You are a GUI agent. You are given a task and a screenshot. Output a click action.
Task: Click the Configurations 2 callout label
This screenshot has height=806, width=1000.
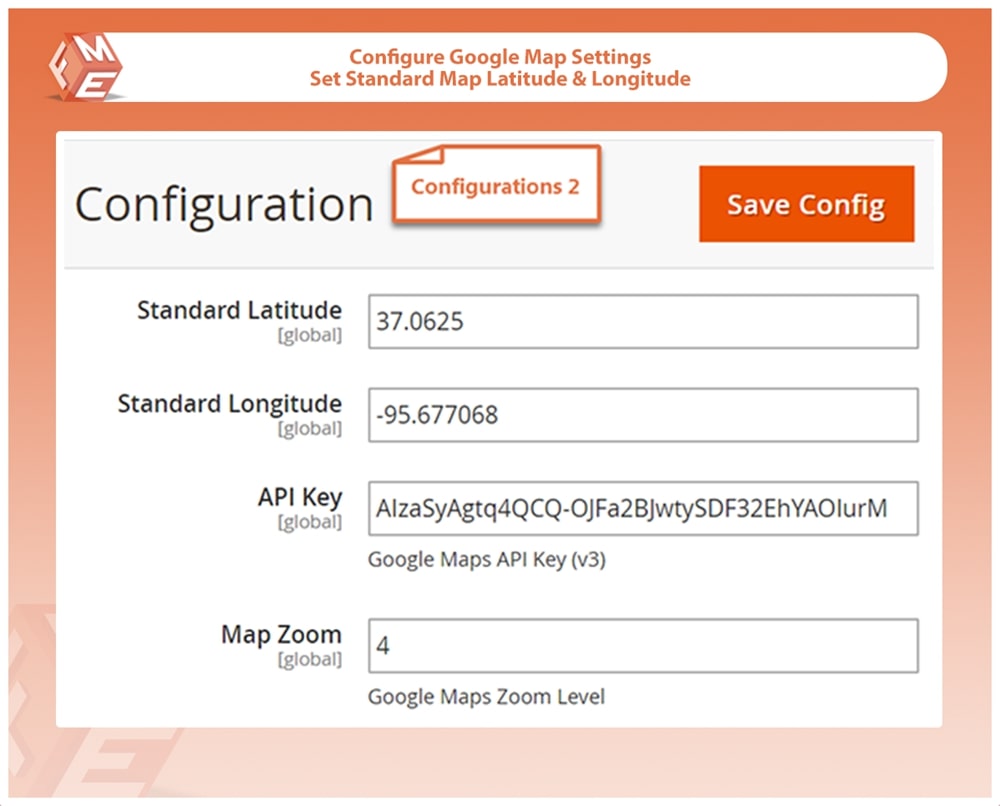pyautogui.click(x=495, y=186)
